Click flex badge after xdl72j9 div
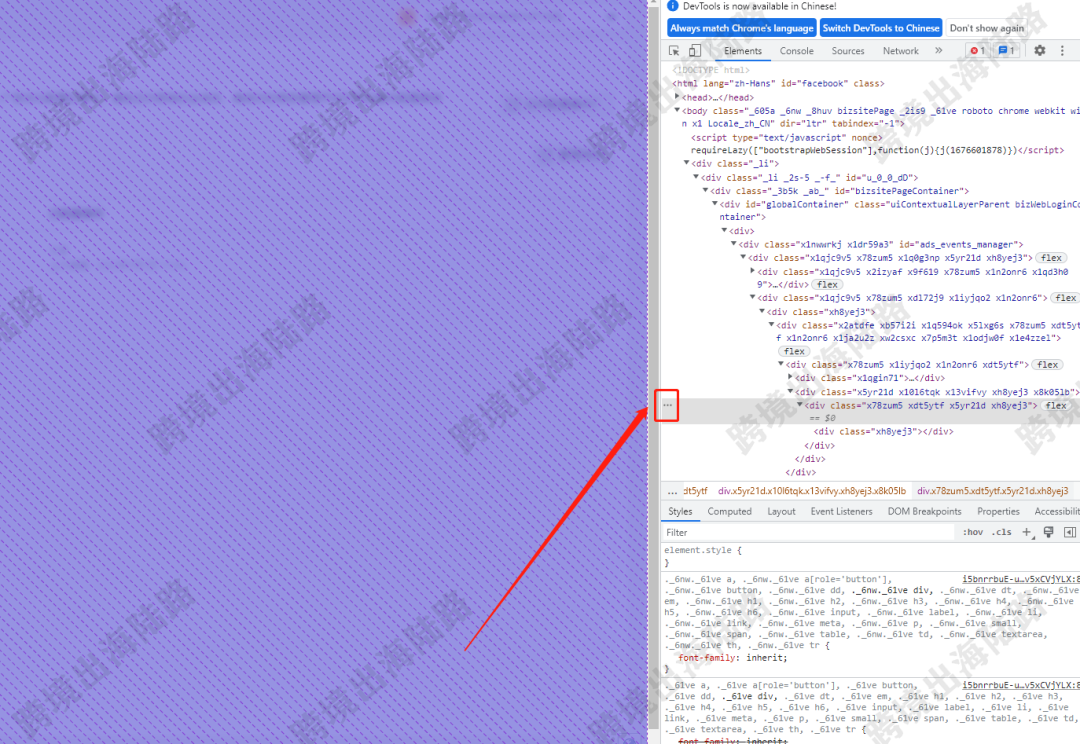The width and height of the screenshot is (1080, 744). click(x=1066, y=298)
